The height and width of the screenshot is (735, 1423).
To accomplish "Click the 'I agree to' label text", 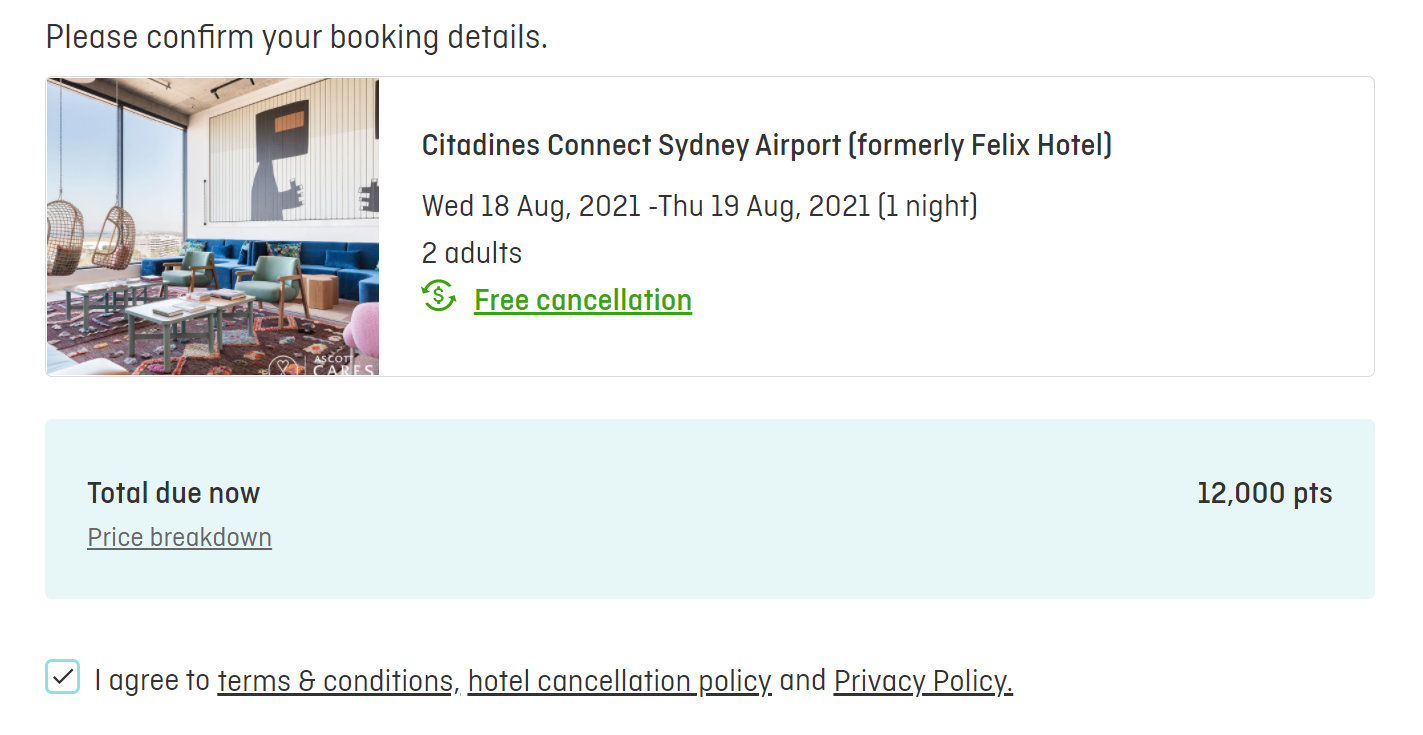I will click(152, 681).
